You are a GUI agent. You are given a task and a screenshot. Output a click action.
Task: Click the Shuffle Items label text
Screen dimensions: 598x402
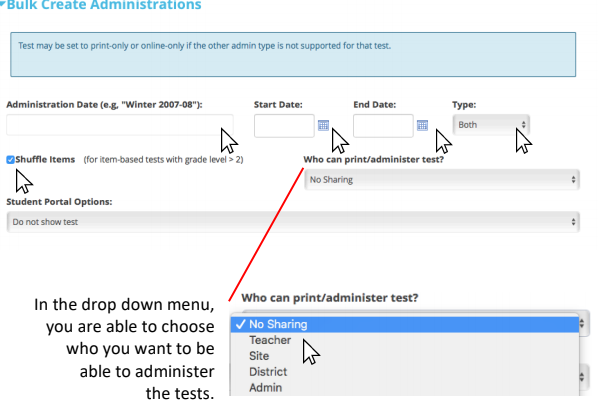pyautogui.click(x=45, y=159)
